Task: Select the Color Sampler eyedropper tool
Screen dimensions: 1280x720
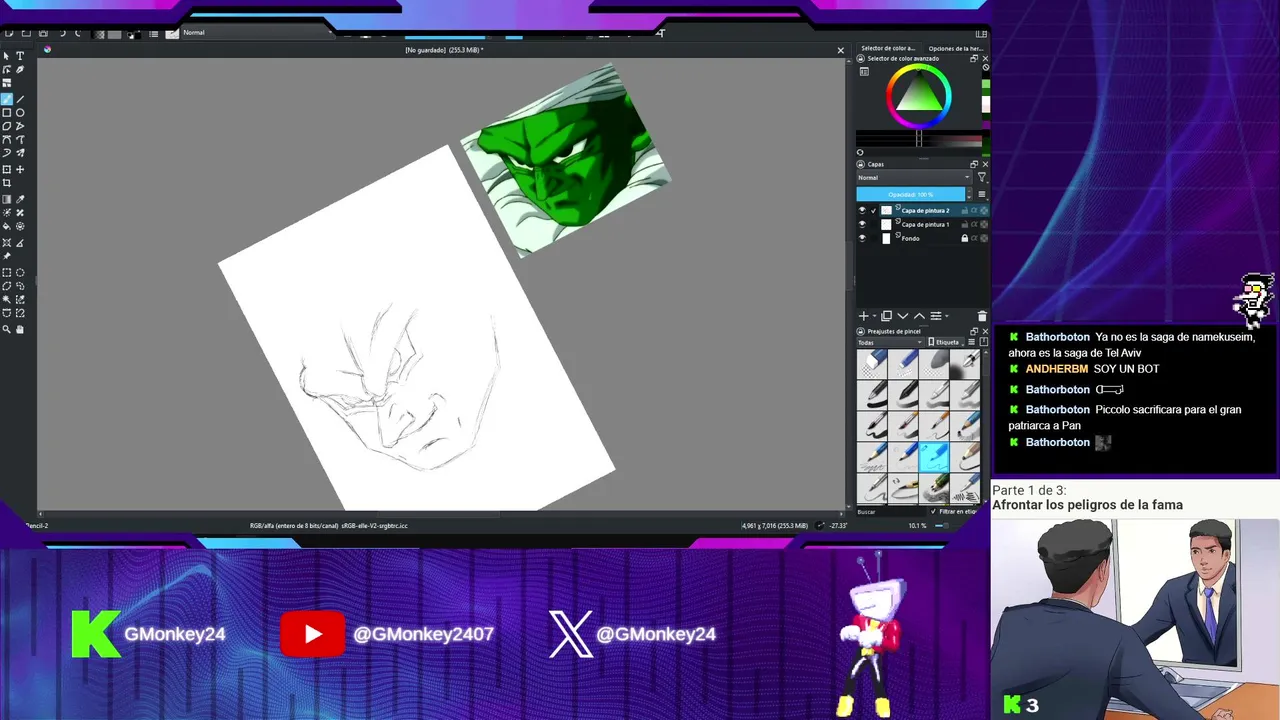Action: [x=20, y=199]
